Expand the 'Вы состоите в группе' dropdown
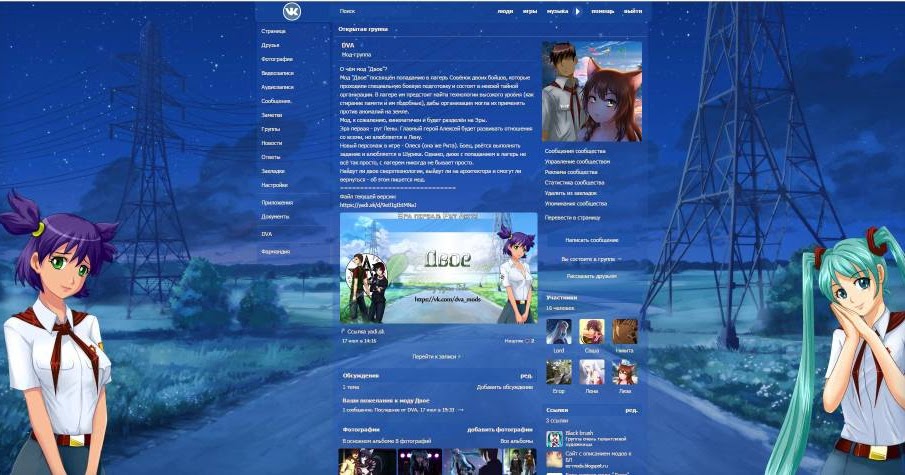Viewport: 905px width, 475px height. [591, 259]
